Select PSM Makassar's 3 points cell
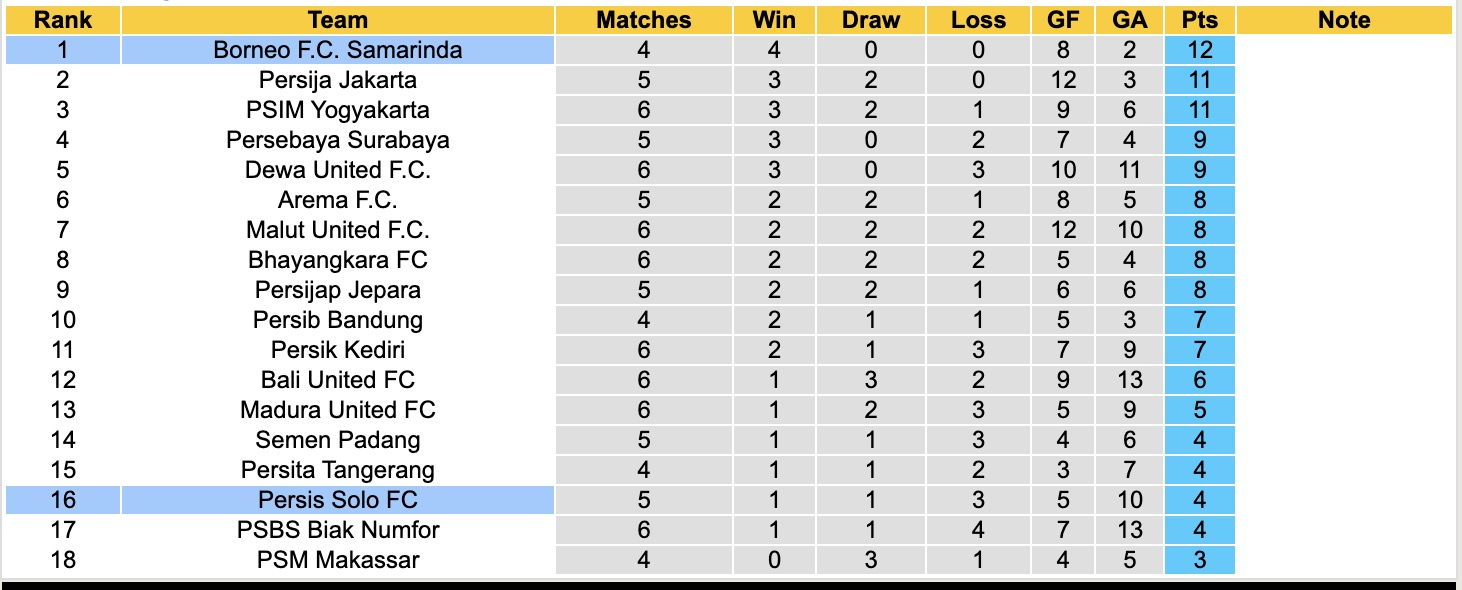This screenshot has width=1462, height=590. (x=1199, y=560)
